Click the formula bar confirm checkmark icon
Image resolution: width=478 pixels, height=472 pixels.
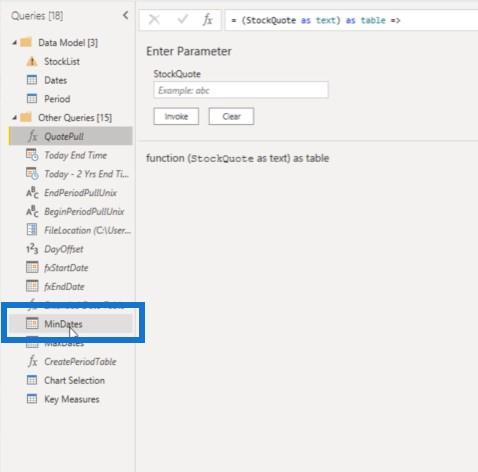(x=182, y=20)
